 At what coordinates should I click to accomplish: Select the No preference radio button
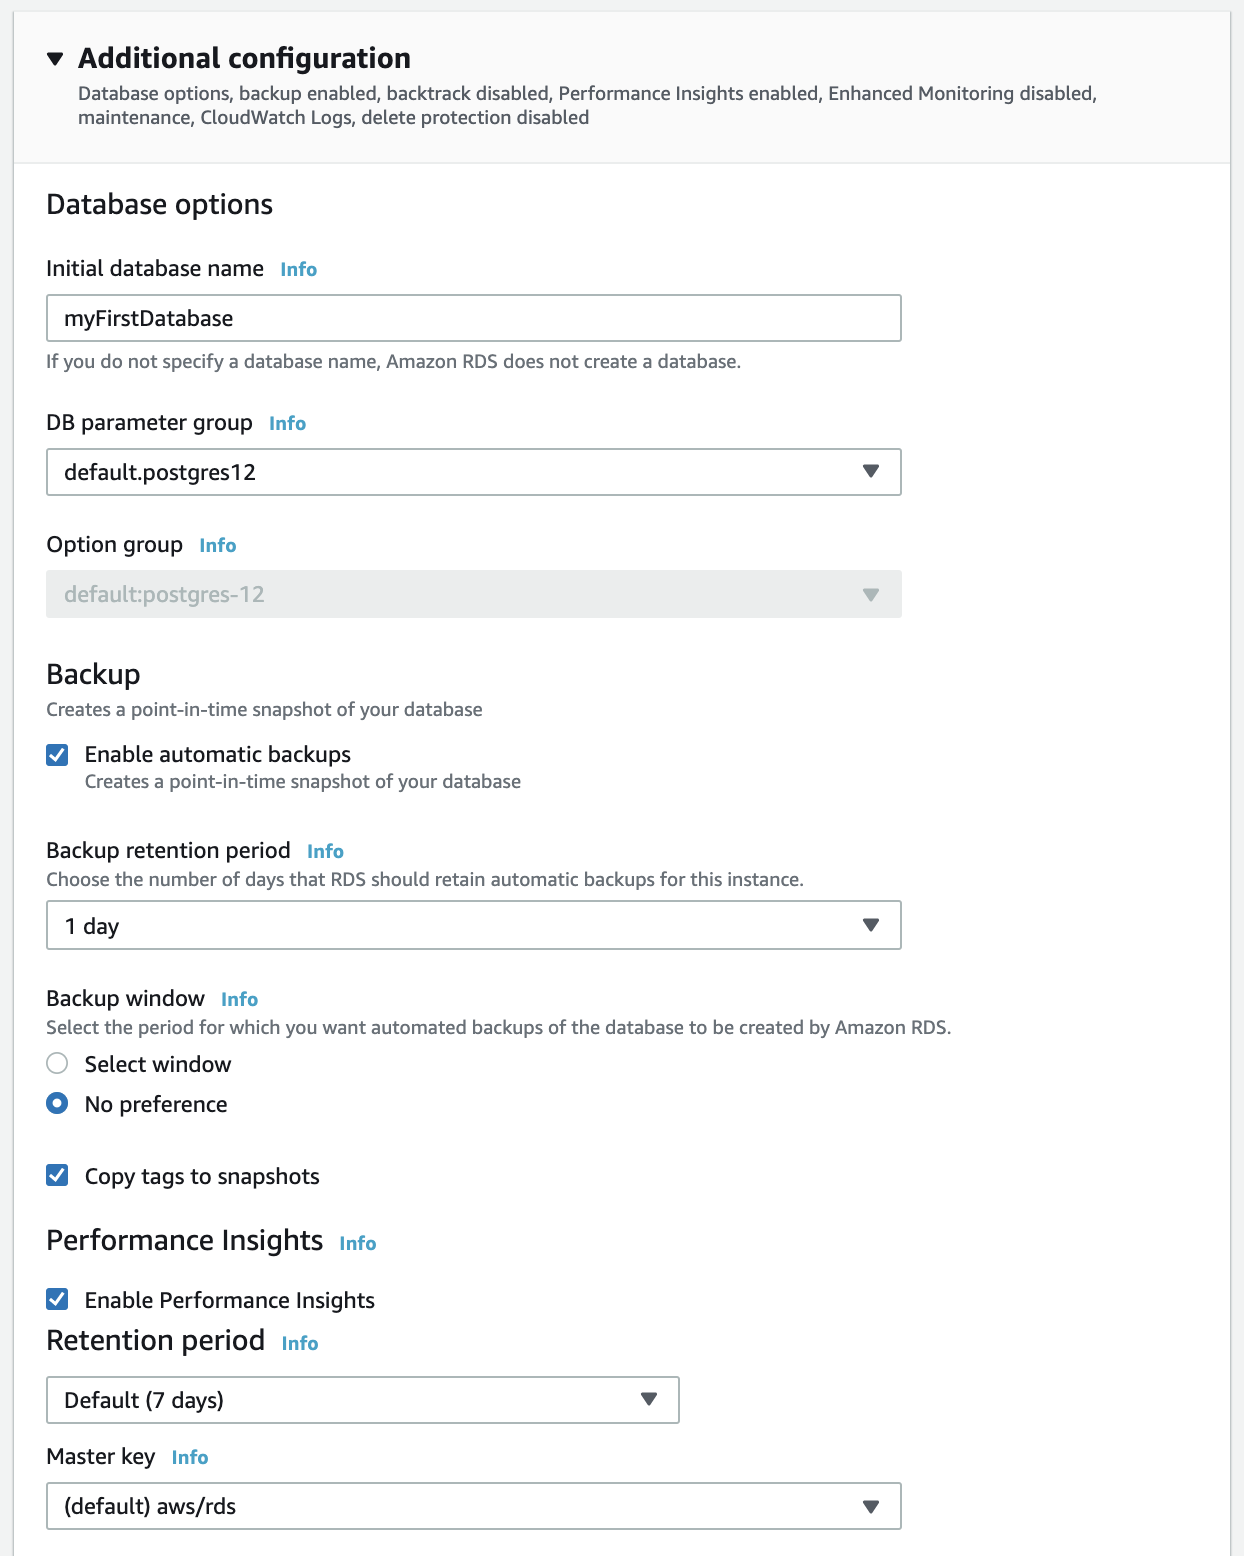tap(58, 1104)
